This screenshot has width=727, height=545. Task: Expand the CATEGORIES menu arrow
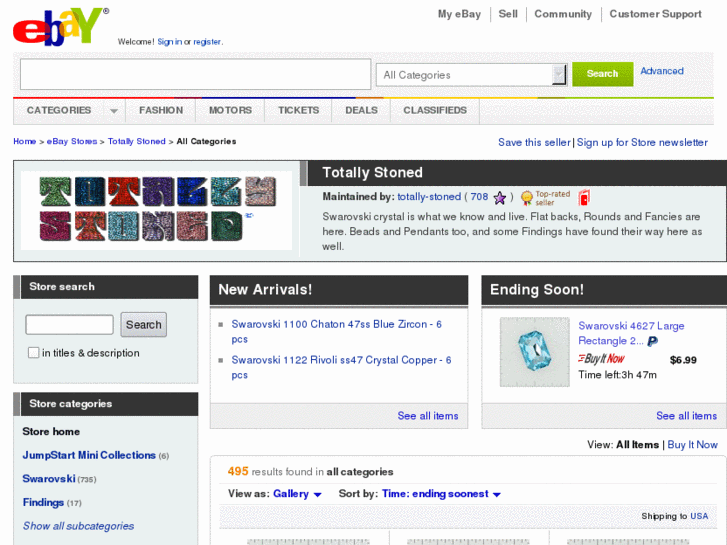click(114, 111)
